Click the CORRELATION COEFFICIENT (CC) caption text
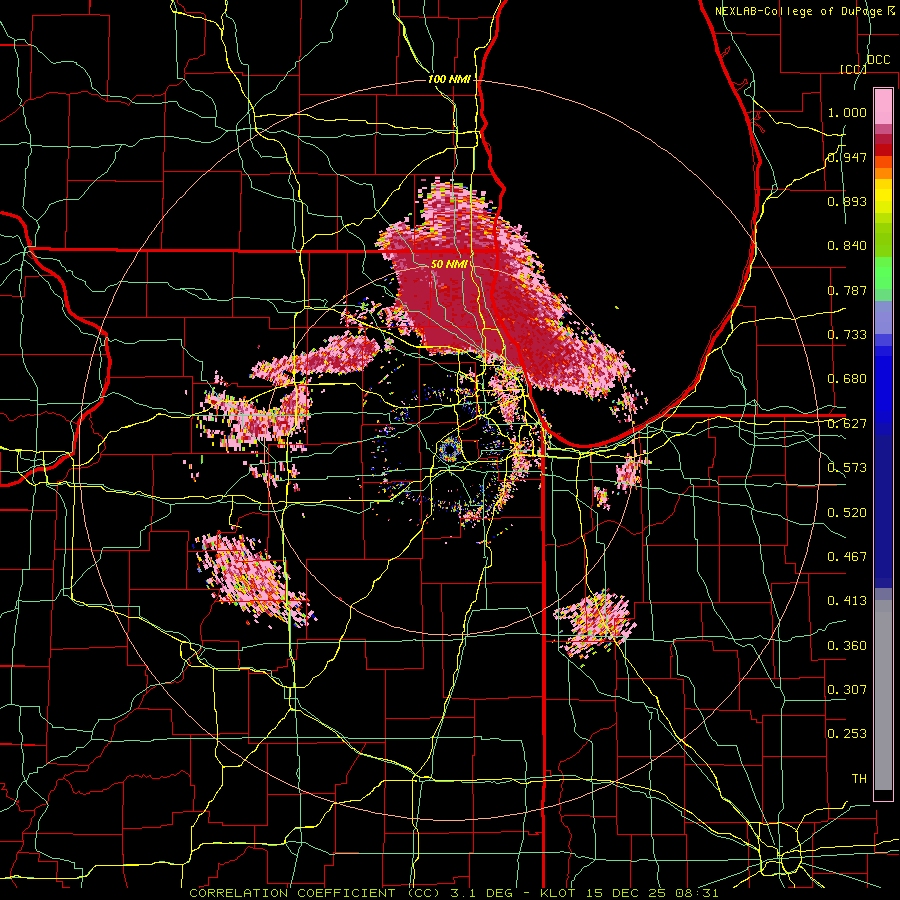This screenshot has height=900, width=900. pyautogui.click(x=315, y=893)
